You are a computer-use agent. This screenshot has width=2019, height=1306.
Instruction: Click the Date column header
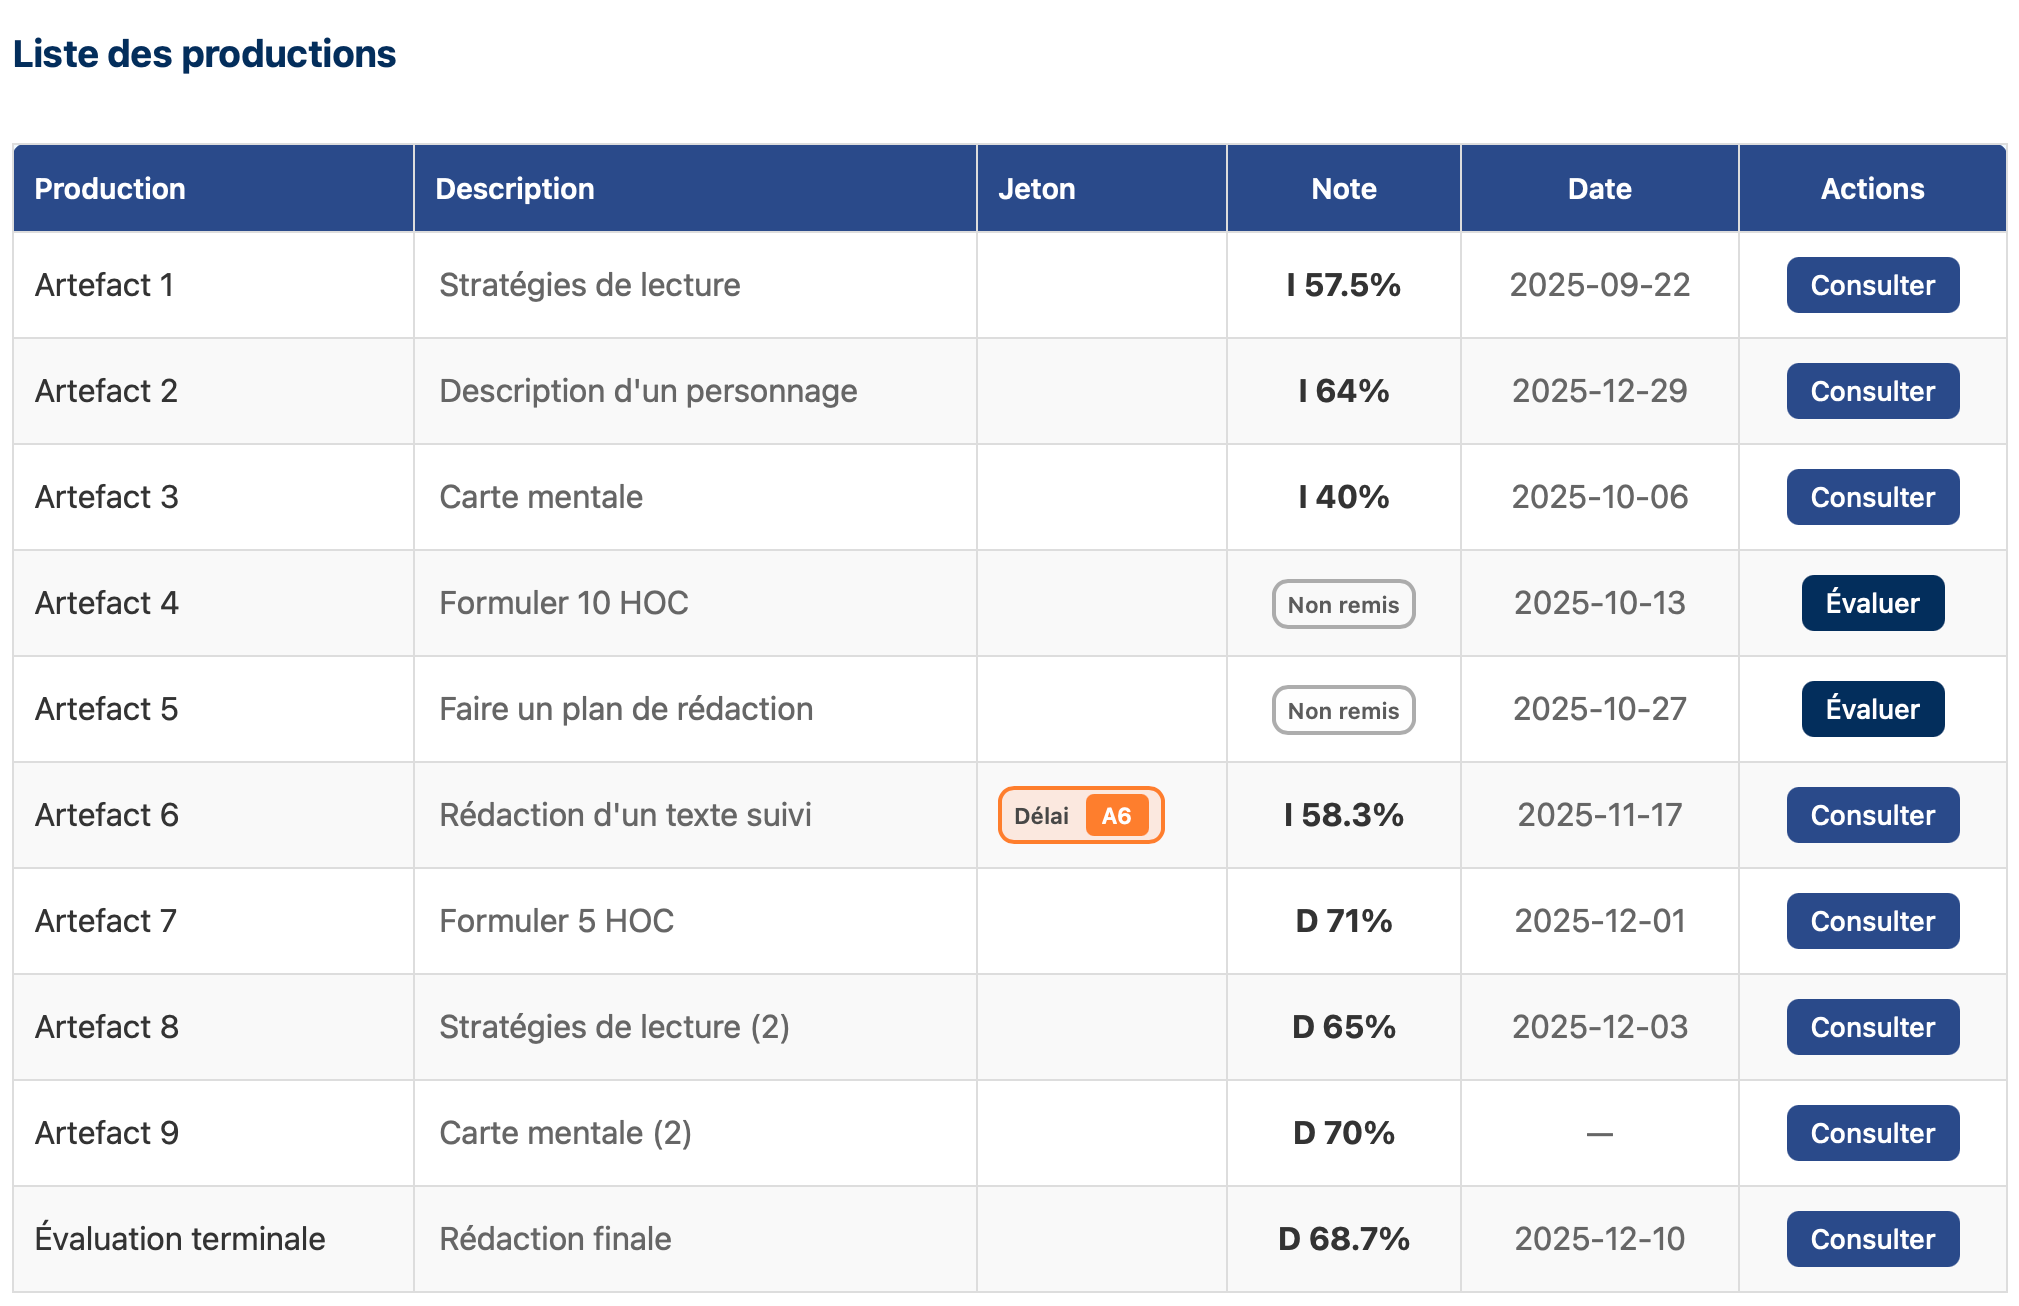[x=1598, y=189]
